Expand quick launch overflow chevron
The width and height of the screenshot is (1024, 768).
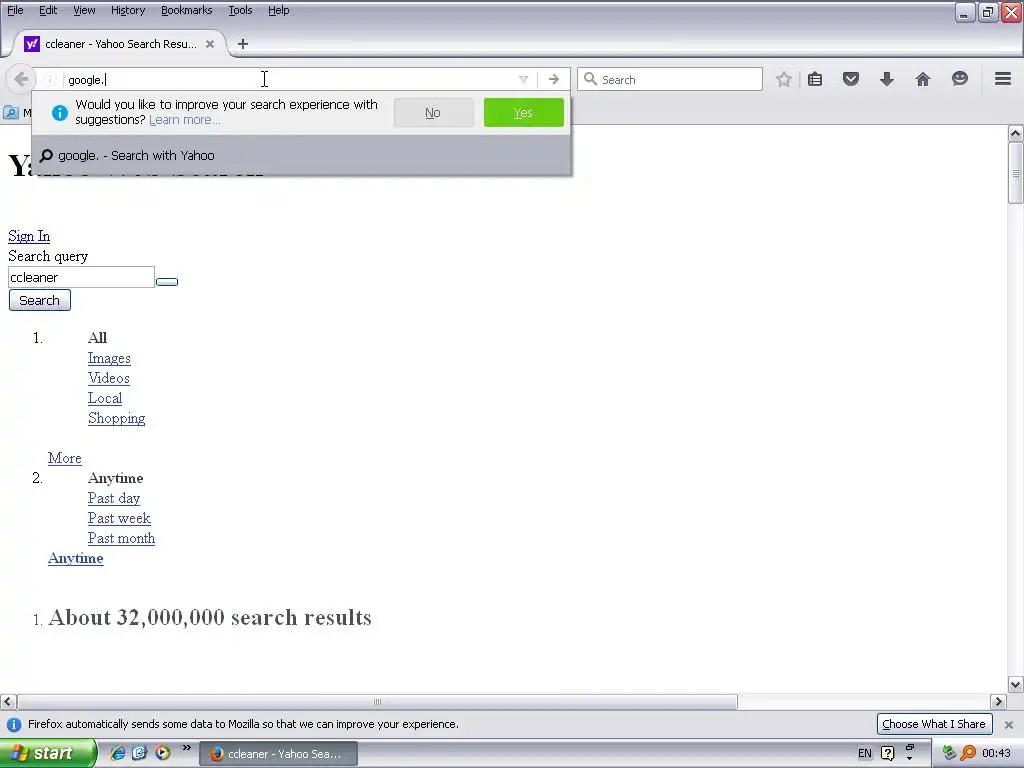point(187,748)
